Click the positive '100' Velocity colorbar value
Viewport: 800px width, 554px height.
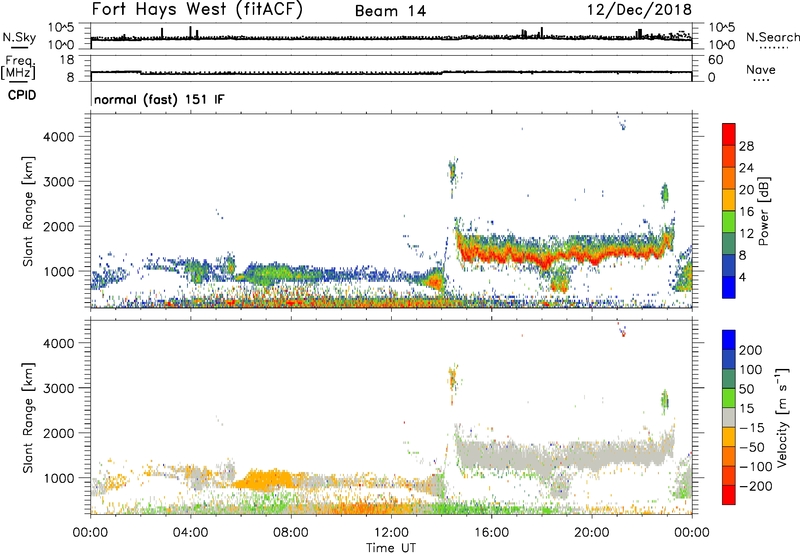point(751,369)
